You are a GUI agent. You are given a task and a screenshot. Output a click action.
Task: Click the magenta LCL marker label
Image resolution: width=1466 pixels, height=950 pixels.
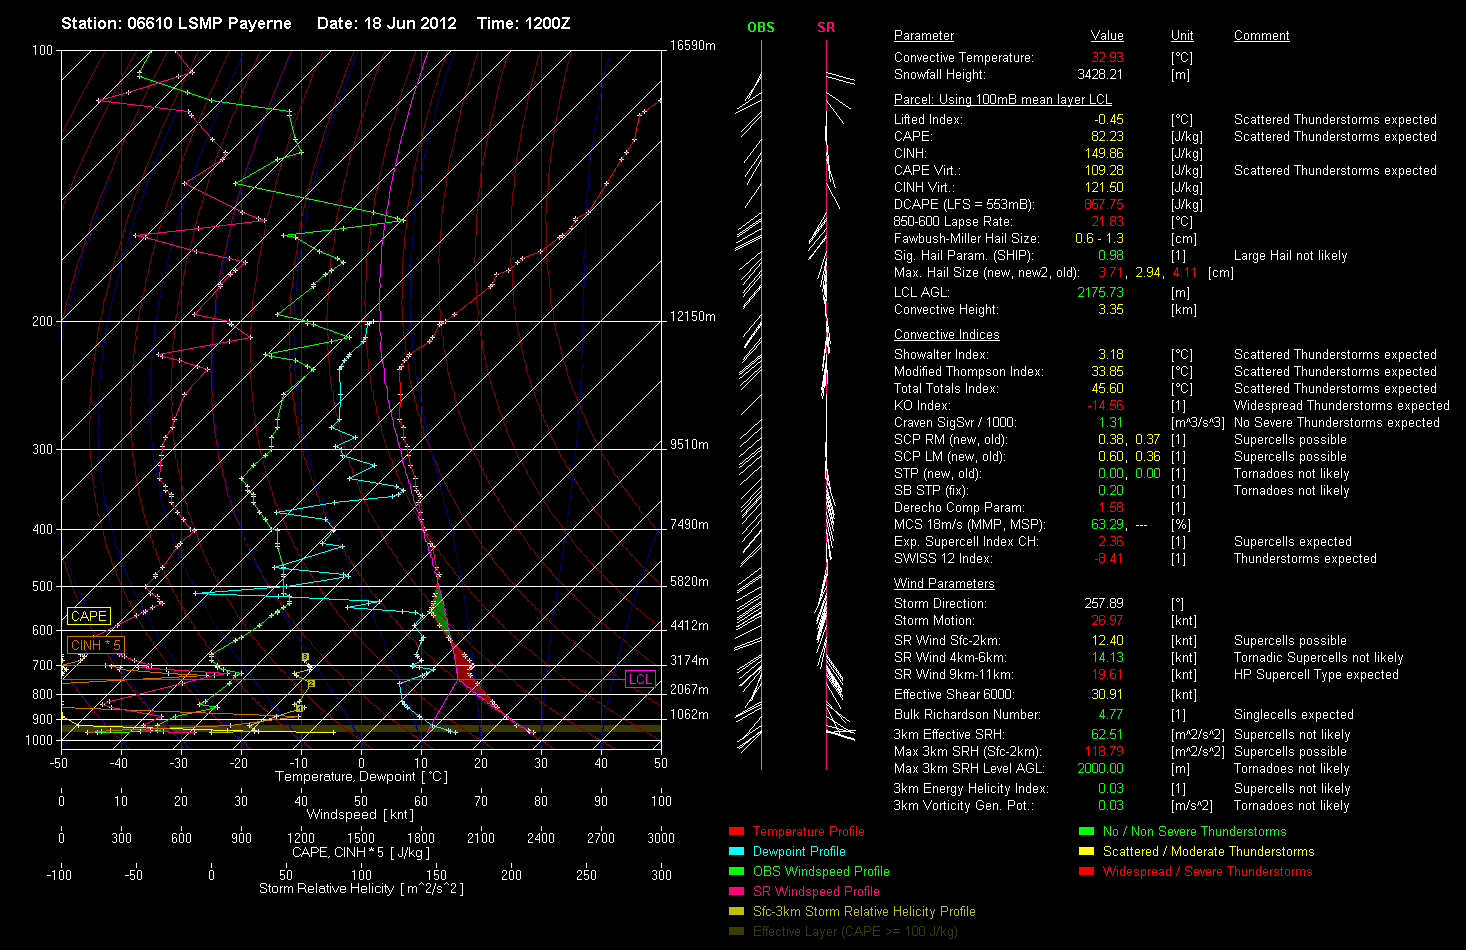pos(640,679)
